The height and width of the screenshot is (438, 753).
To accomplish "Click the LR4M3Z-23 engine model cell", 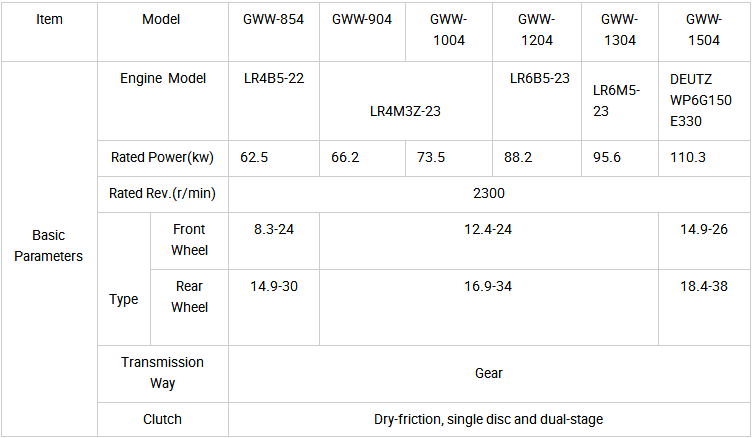I will pos(405,111).
